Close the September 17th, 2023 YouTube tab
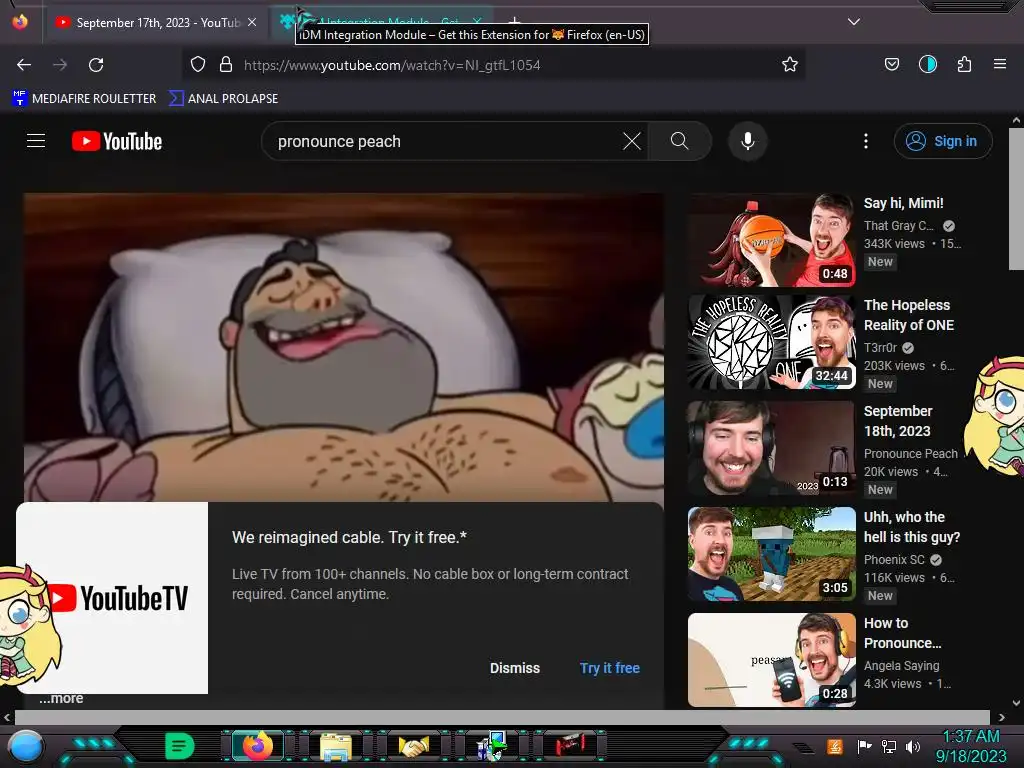This screenshot has height=768, width=1024. (252, 22)
